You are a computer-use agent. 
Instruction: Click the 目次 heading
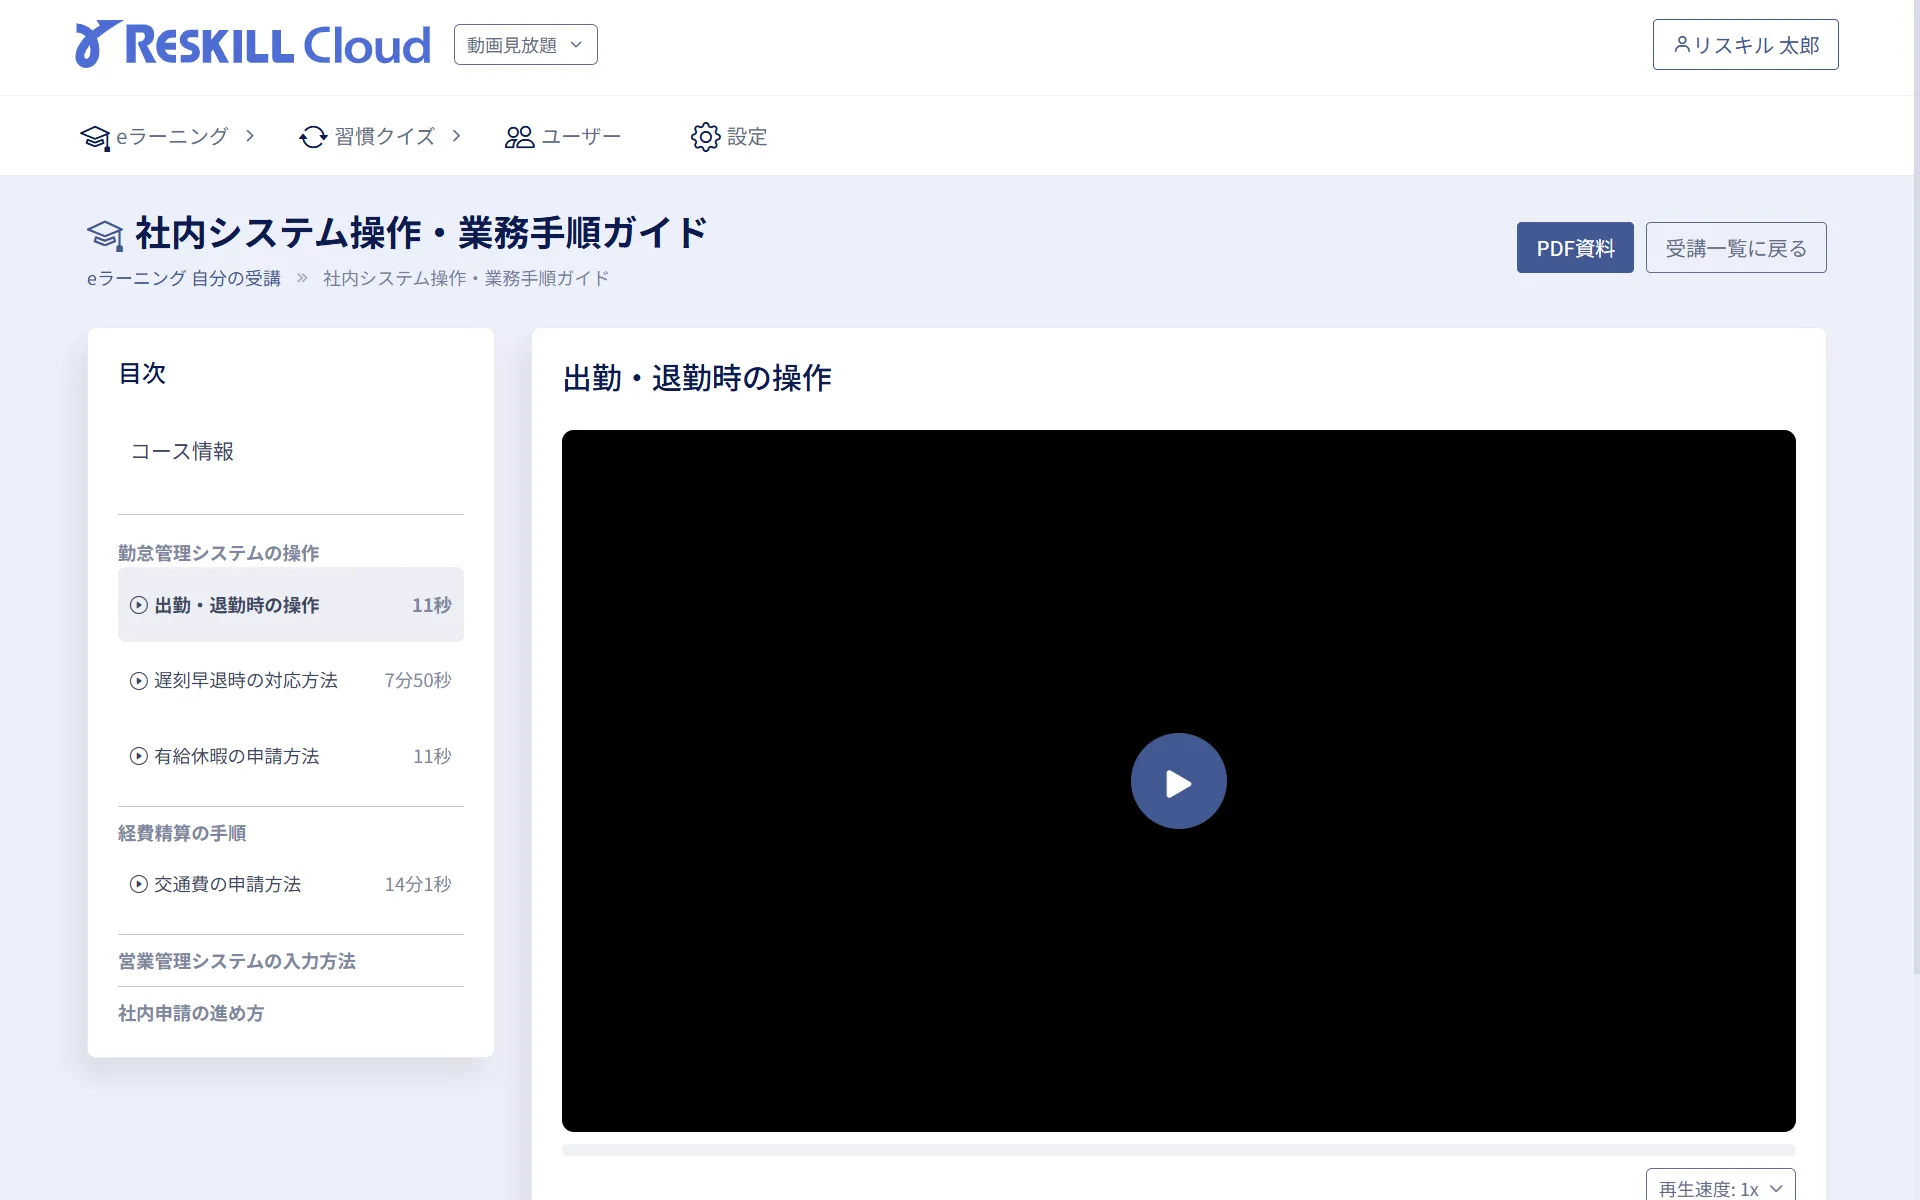click(x=142, y=374)
